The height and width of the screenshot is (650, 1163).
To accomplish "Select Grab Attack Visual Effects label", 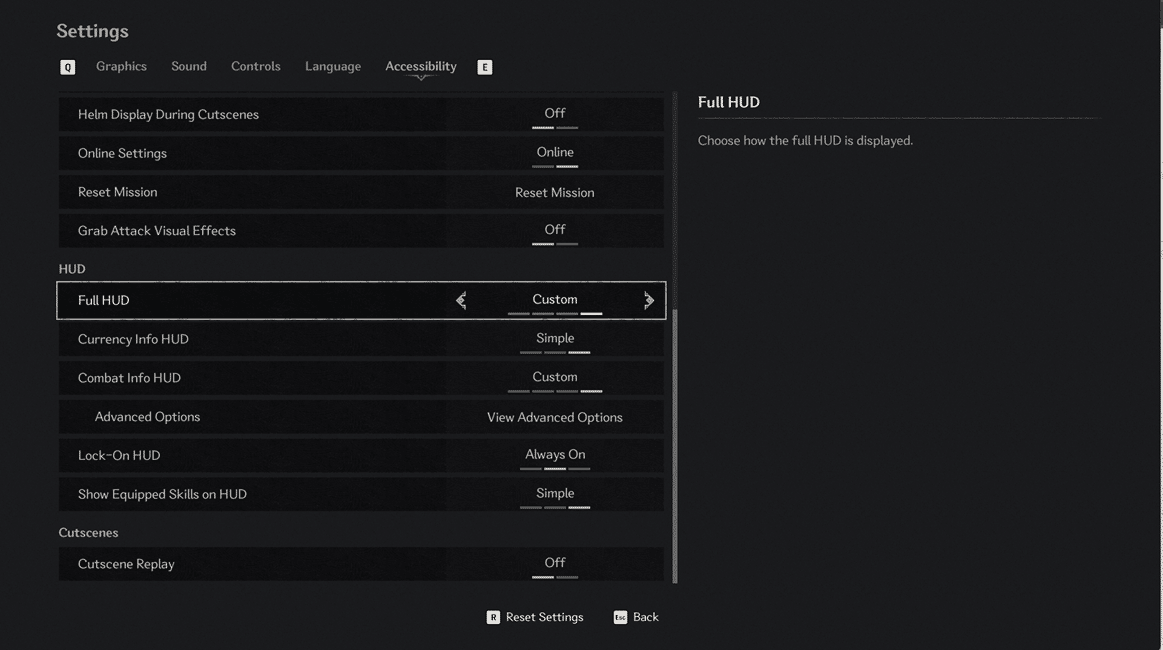I will [157, 231].
